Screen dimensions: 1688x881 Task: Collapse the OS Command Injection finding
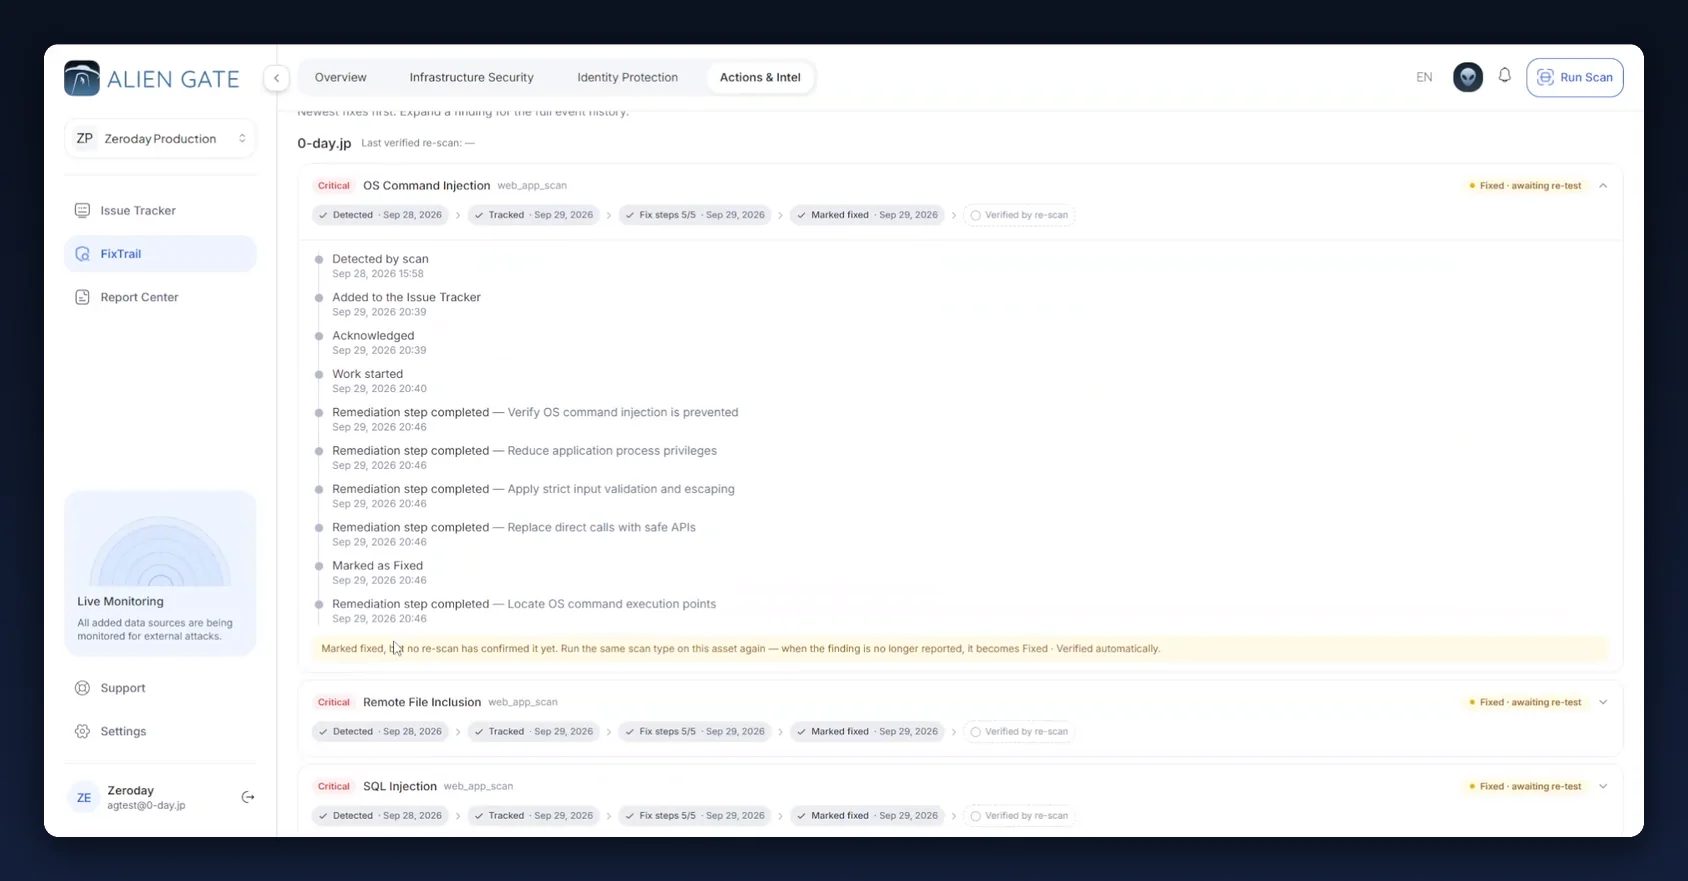coord(1603,185)
